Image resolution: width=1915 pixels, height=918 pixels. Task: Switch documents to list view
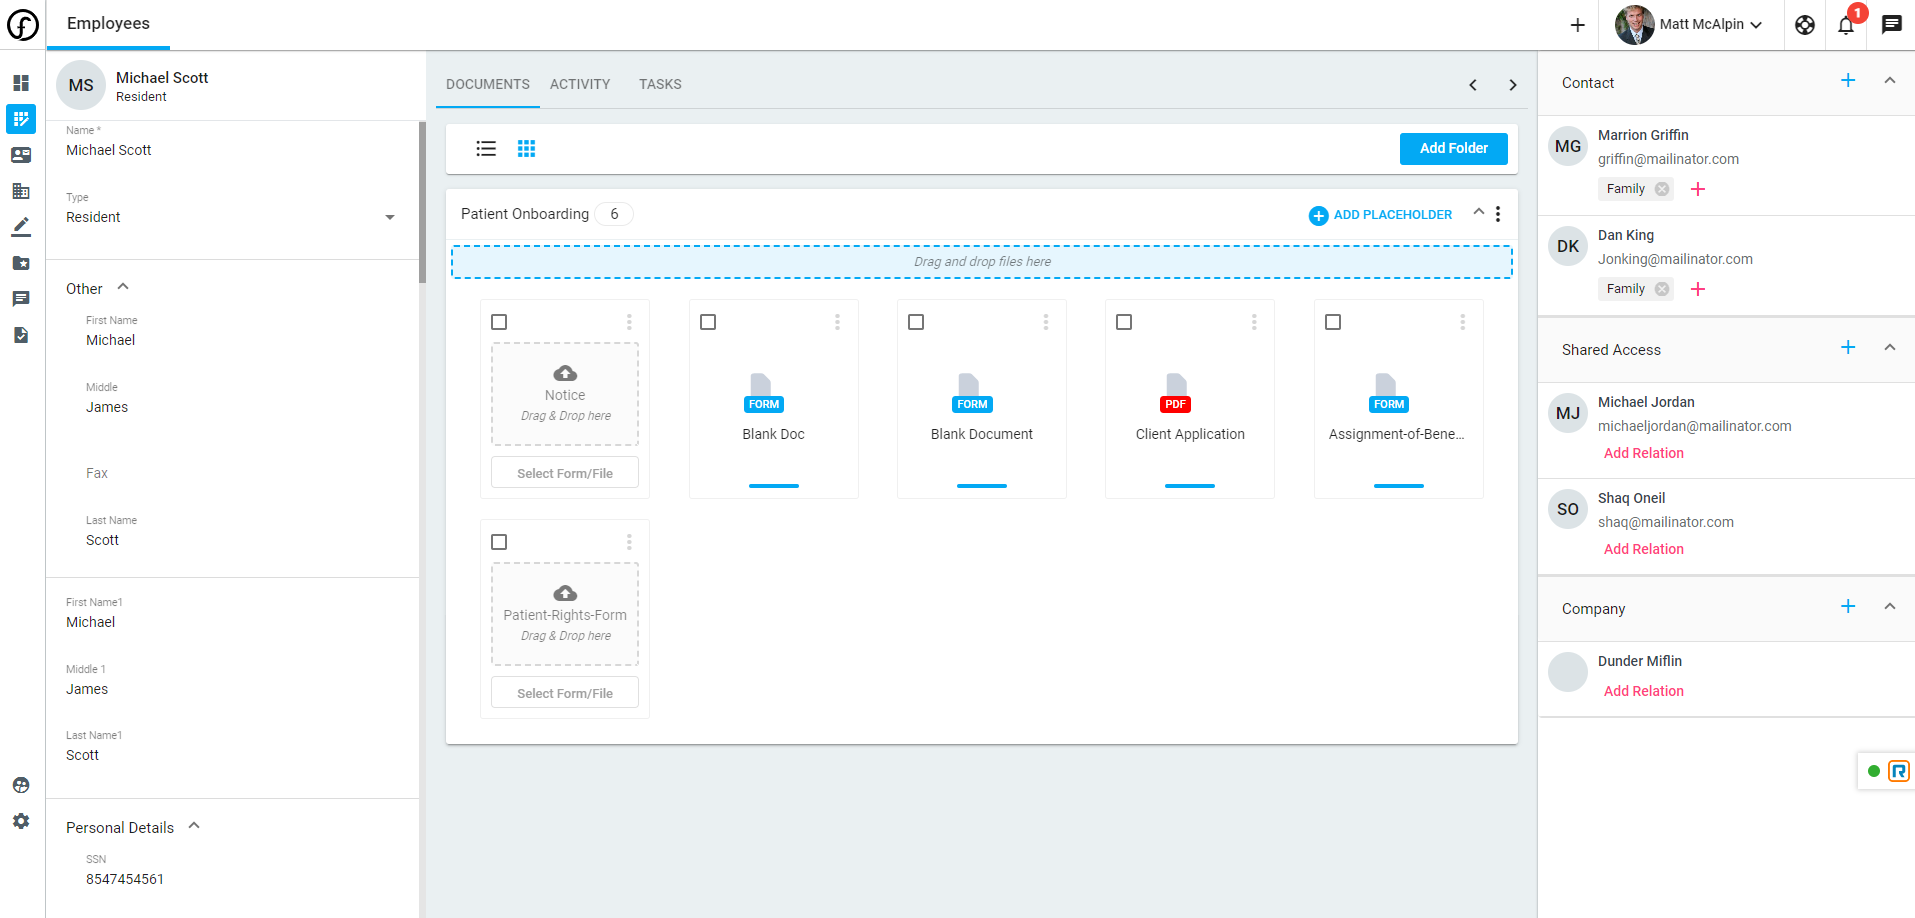click(x=486, y=148)
